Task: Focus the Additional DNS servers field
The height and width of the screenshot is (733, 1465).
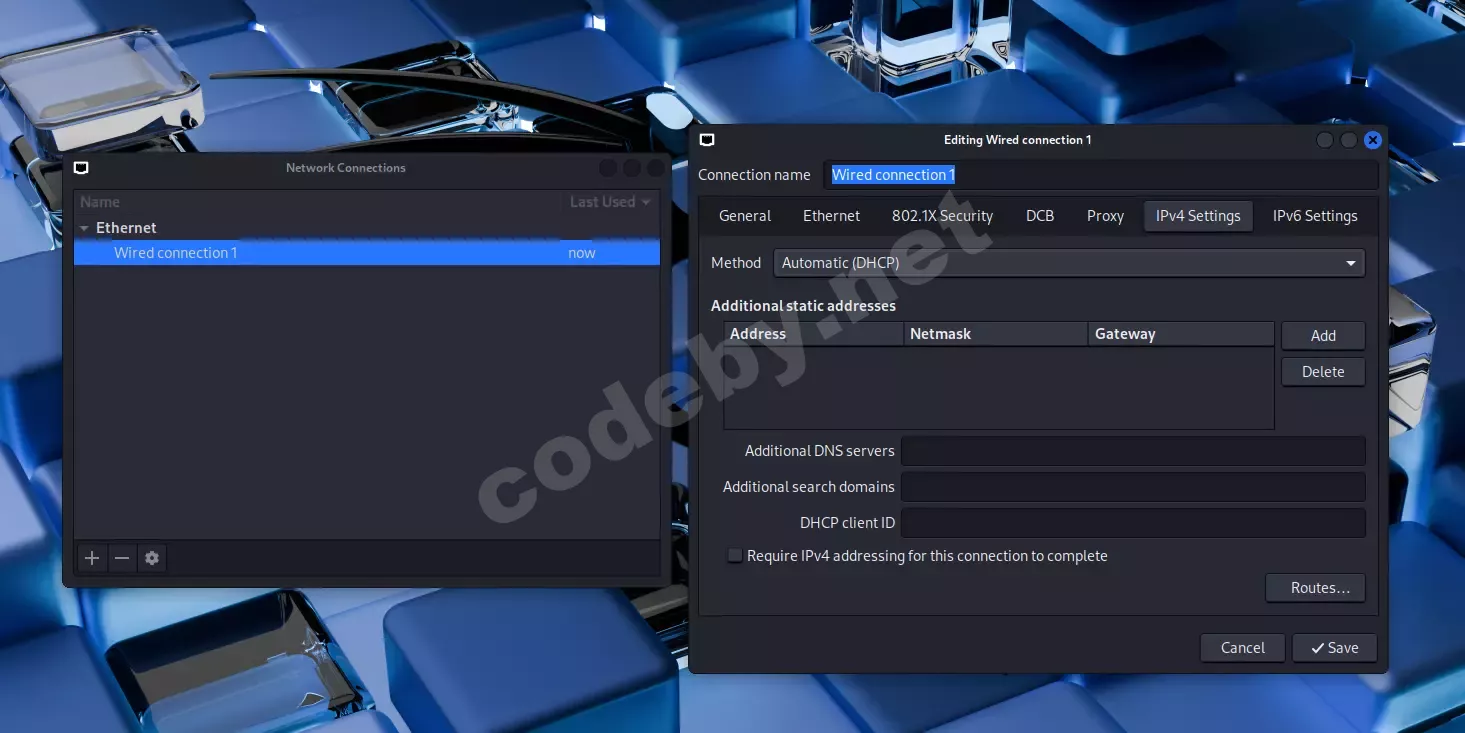Action: click(x=1133, y=451)
